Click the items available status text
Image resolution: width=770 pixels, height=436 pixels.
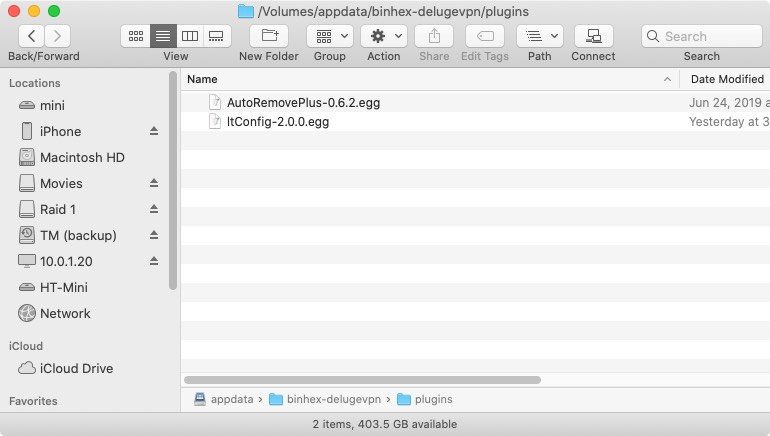(385, 424)
